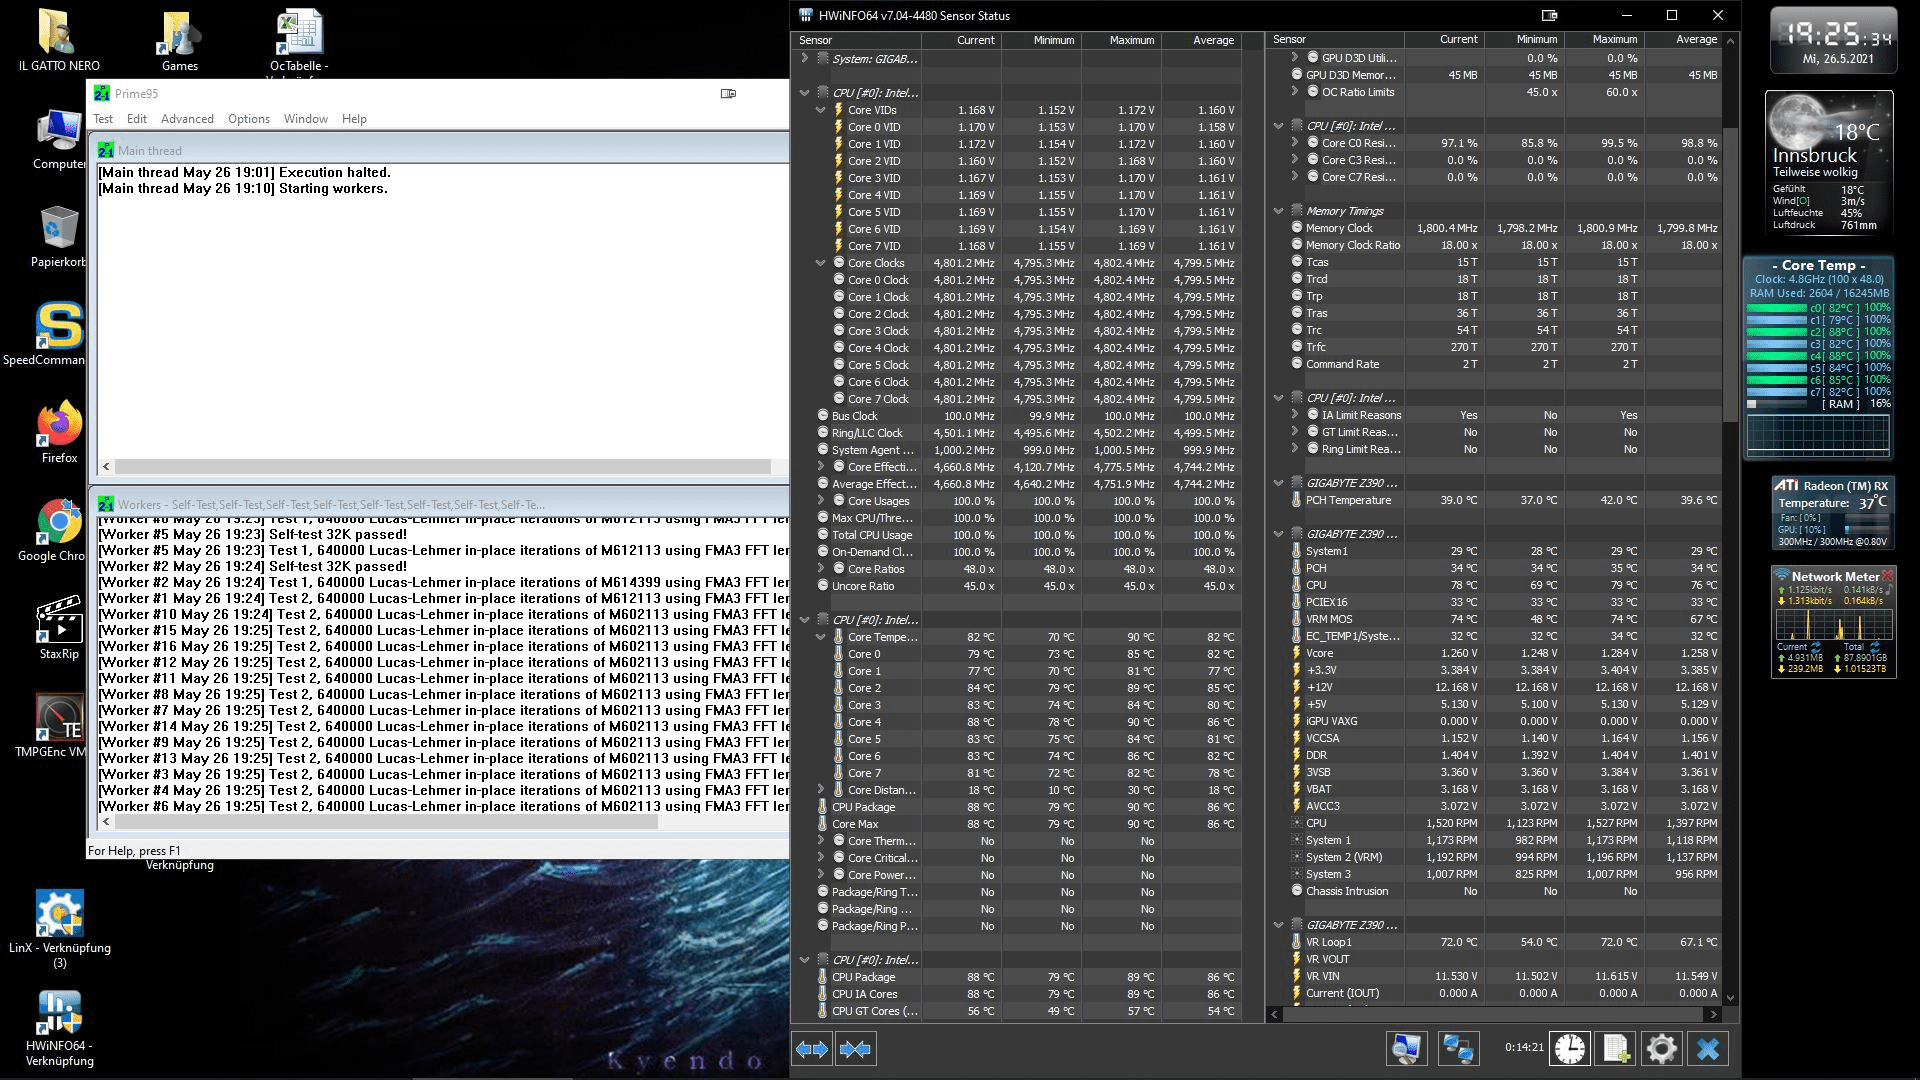Image resolution: width=1920 pixels, height=1080 pixels.
Task: Expand IA Limit Reasons row
Action: 1295,414
